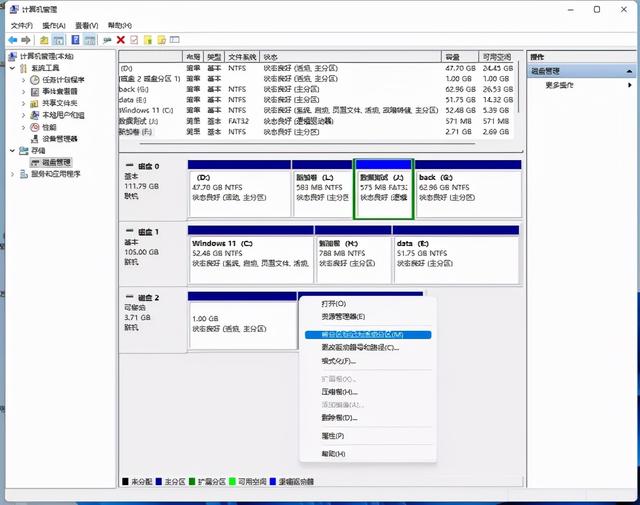Select the Windows 11 (C:) row in volume list

coord(316,111)
